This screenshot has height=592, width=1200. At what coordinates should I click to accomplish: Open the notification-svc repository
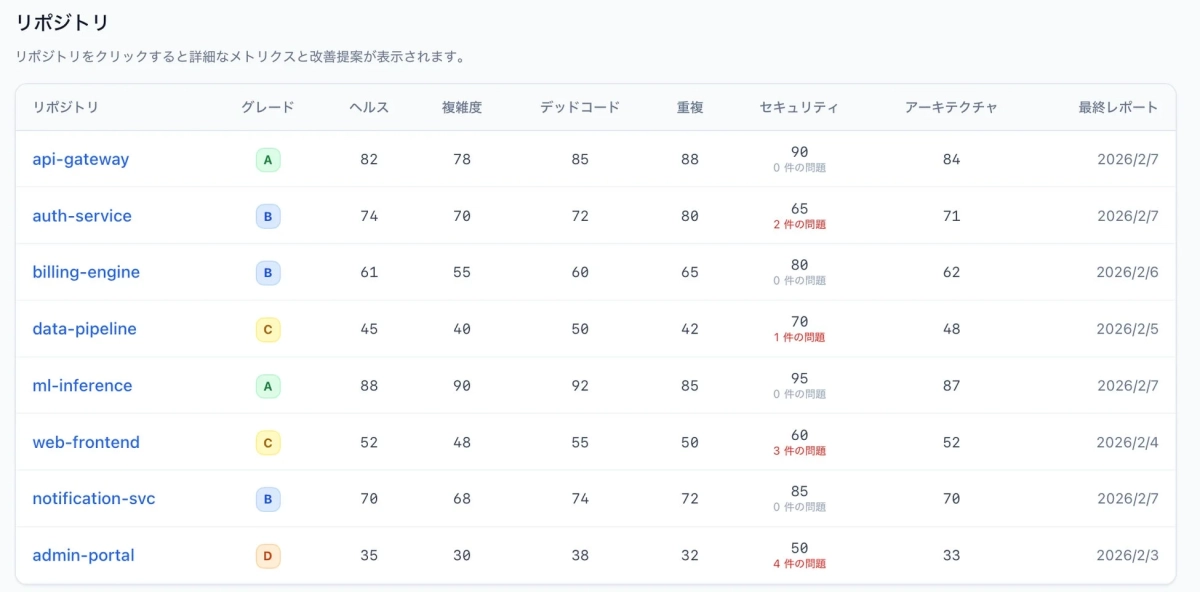(x=93, y=499)
